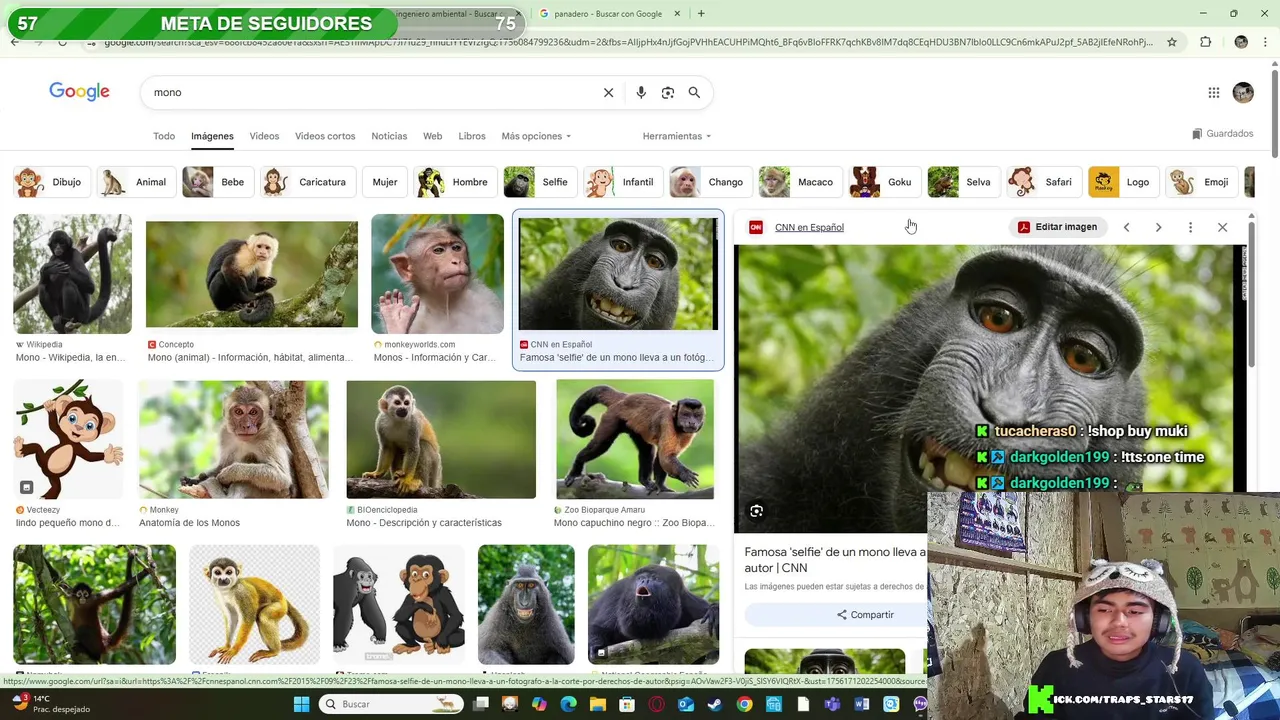Open a new browser tab
The image size is (1280, 720).
point(701,14)
